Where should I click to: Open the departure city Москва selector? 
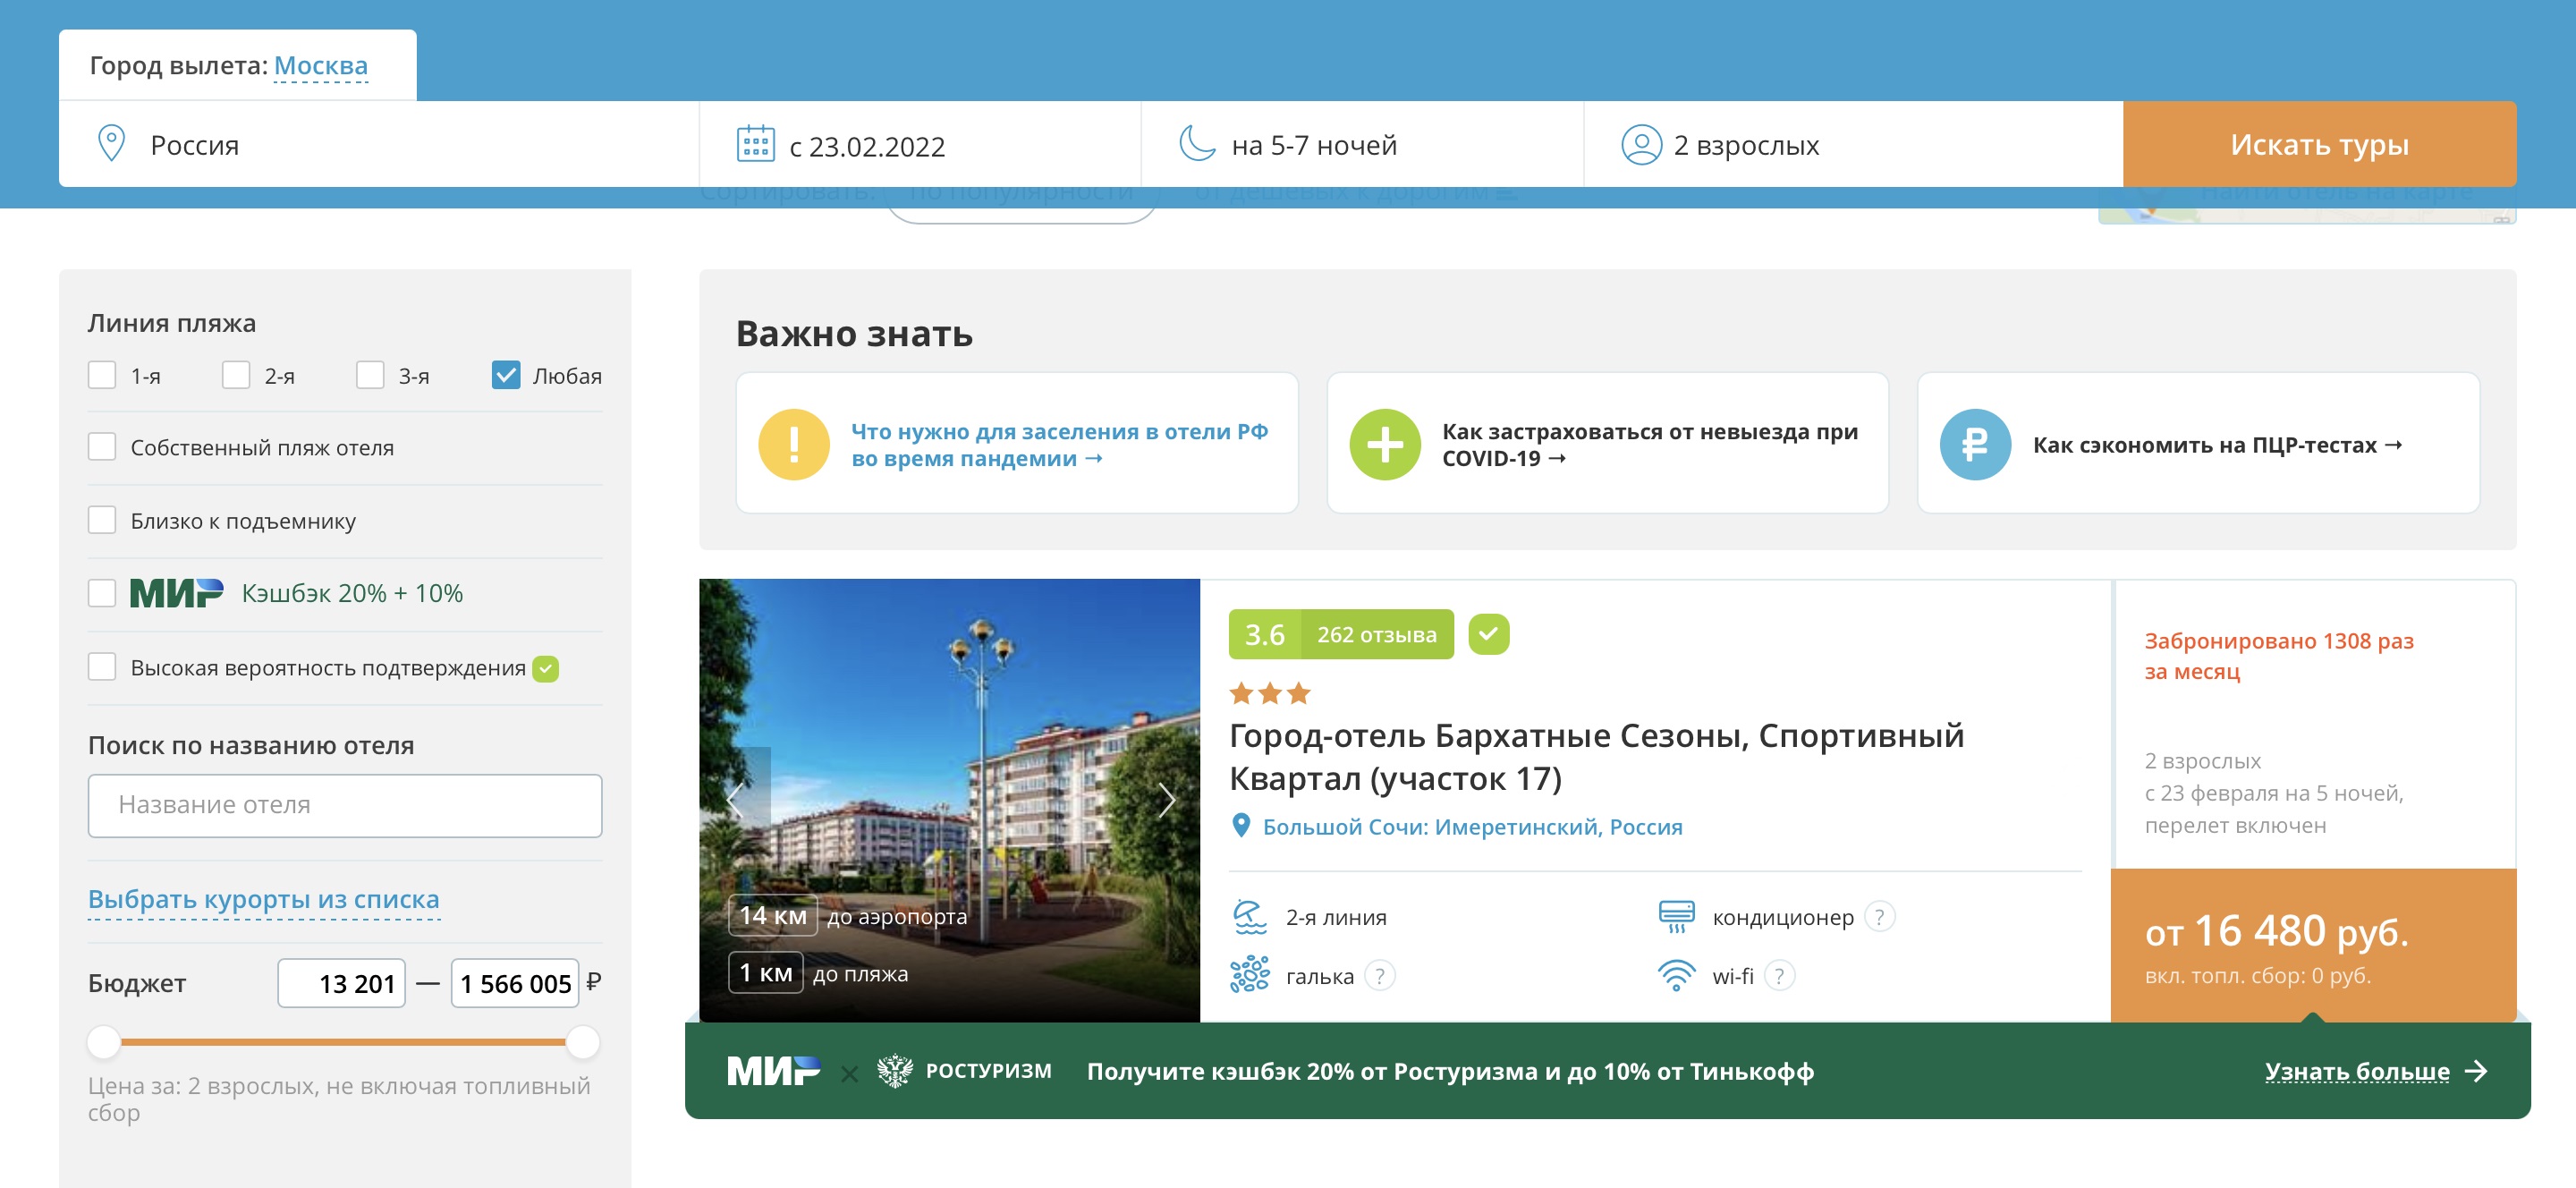tap(320, 65)
